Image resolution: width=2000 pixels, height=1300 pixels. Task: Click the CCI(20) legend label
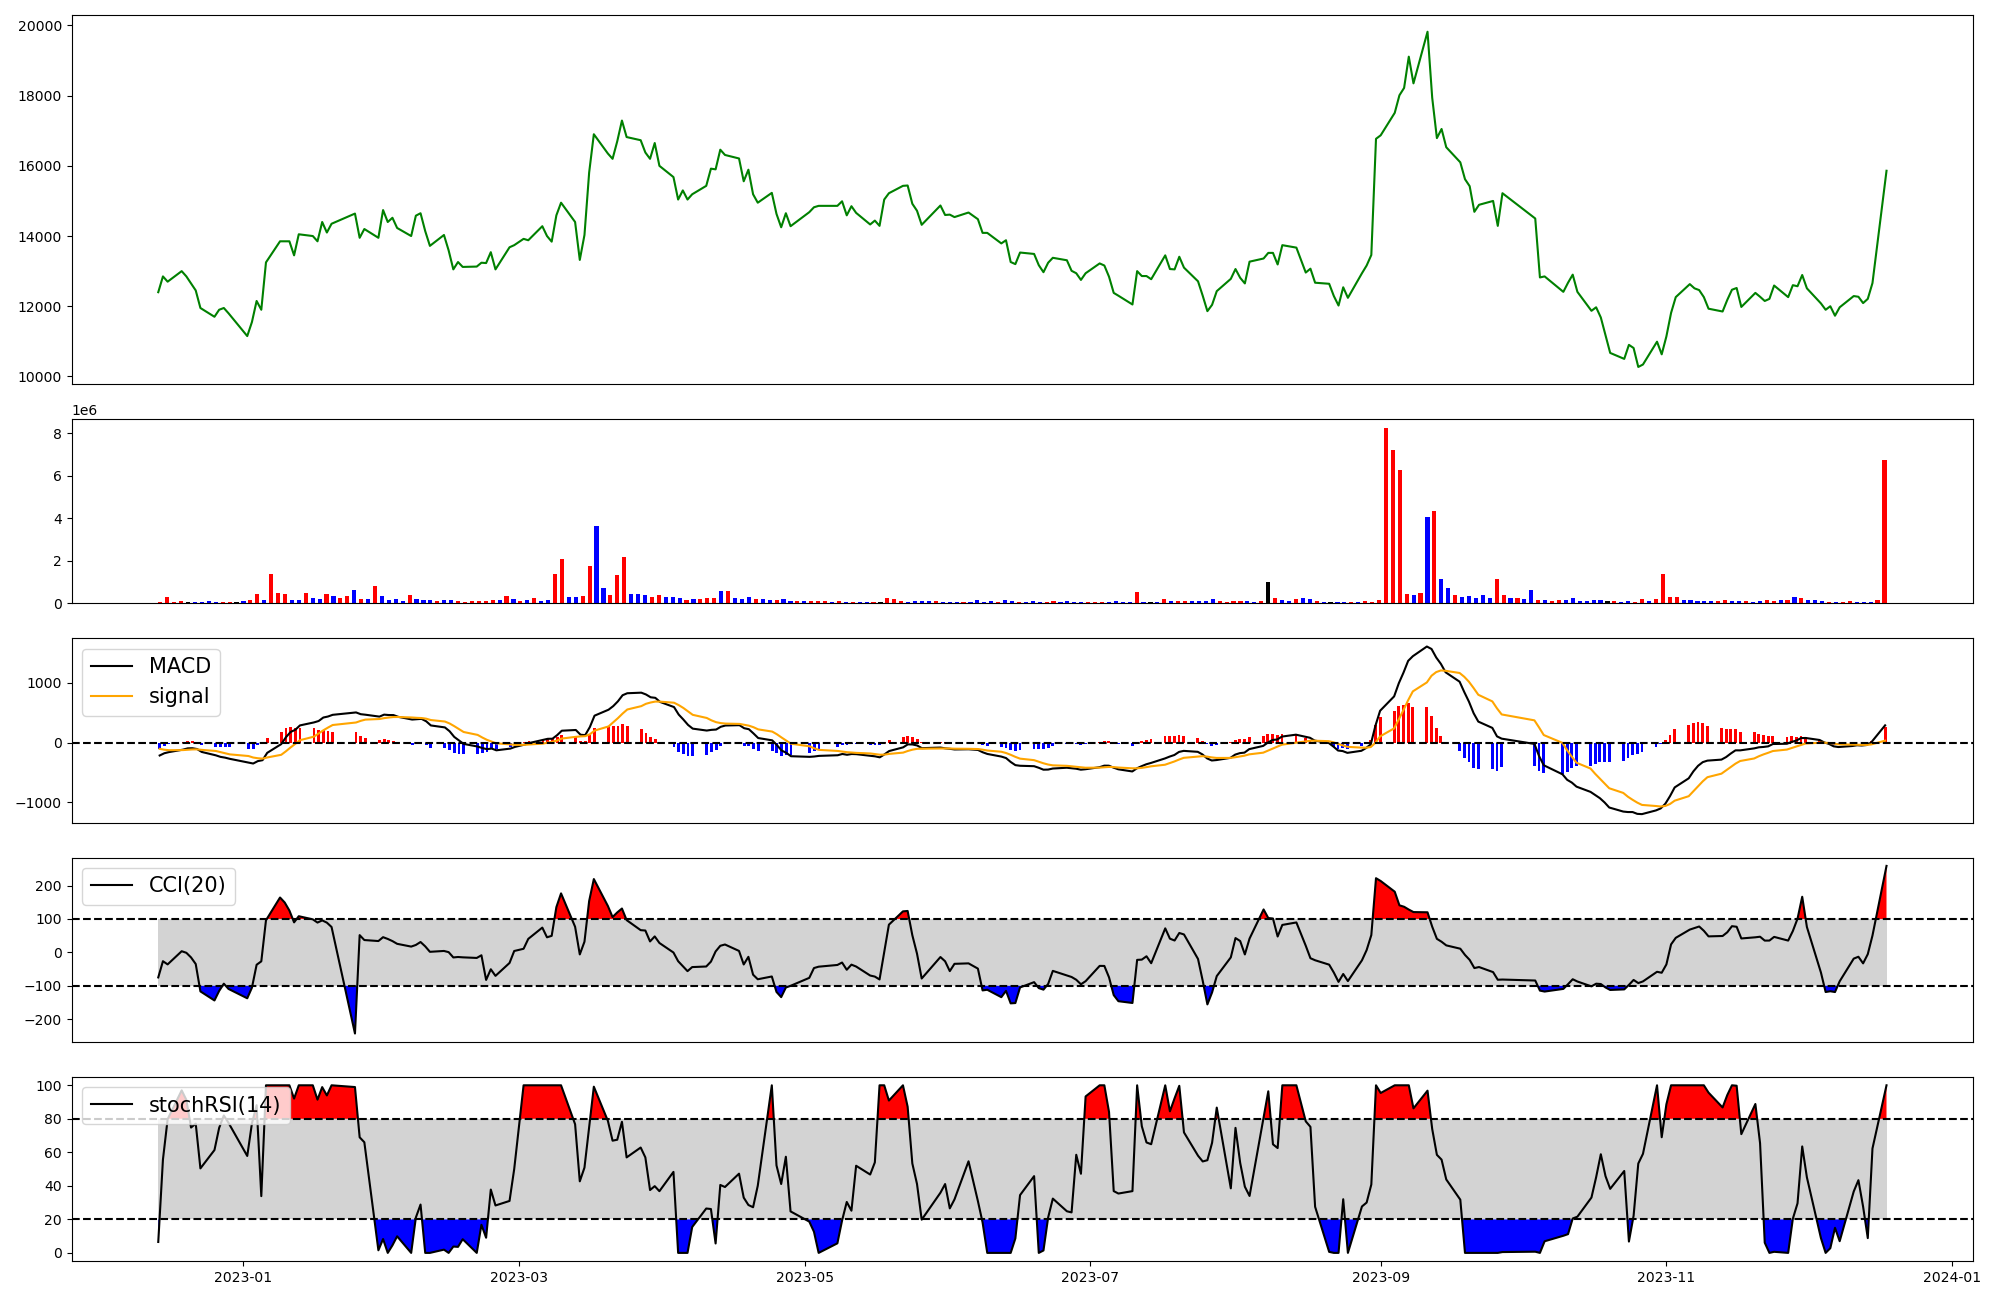pyautogui.click(x=187, y=885)
